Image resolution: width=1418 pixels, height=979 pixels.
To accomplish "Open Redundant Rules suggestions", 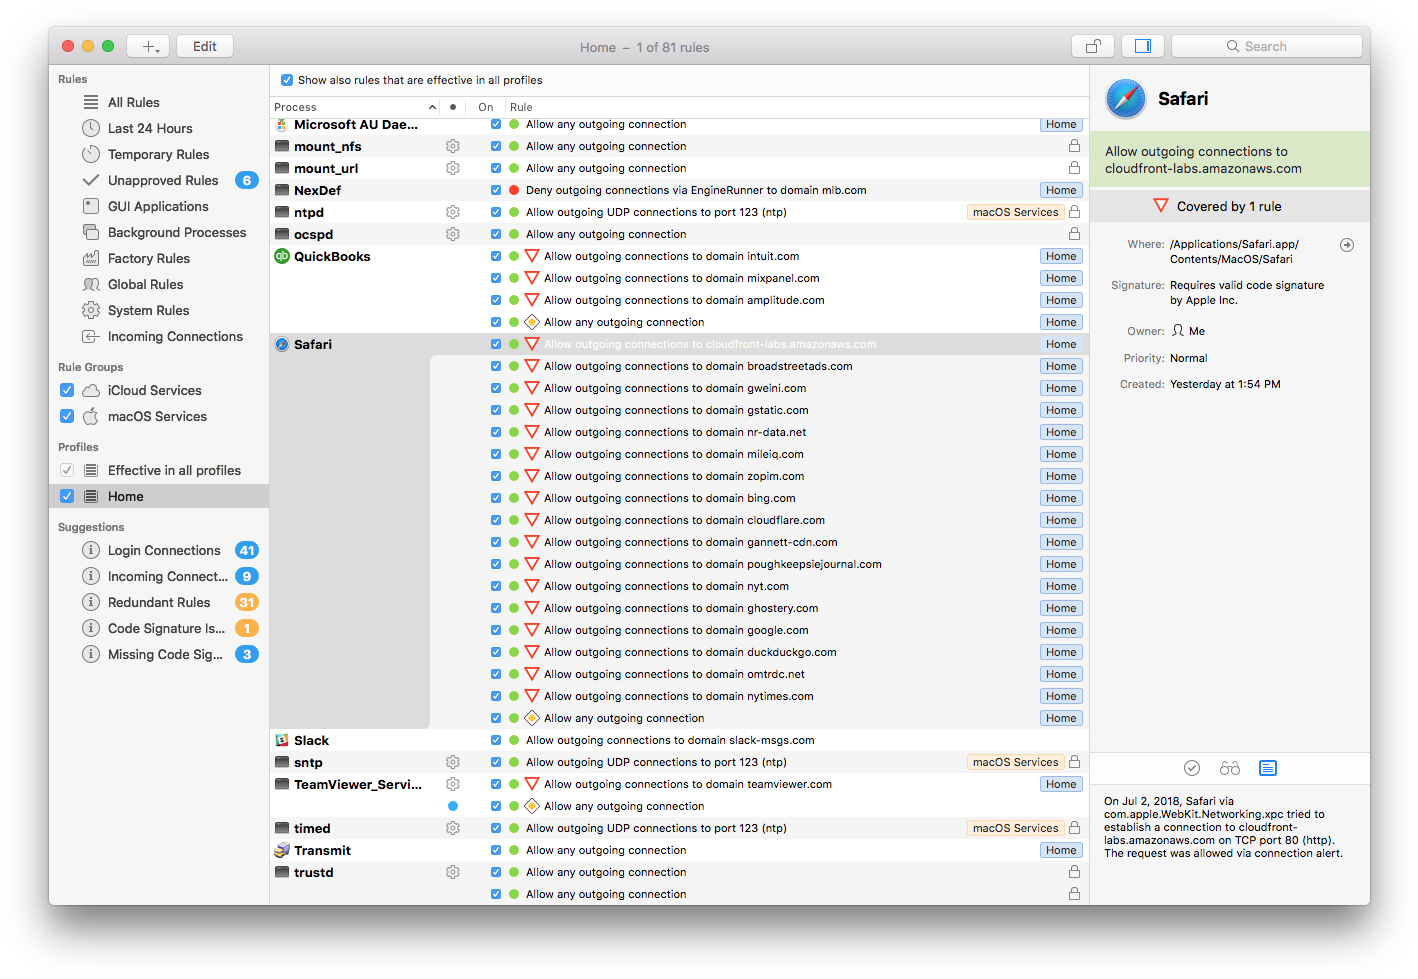I will tap(159, 602).
